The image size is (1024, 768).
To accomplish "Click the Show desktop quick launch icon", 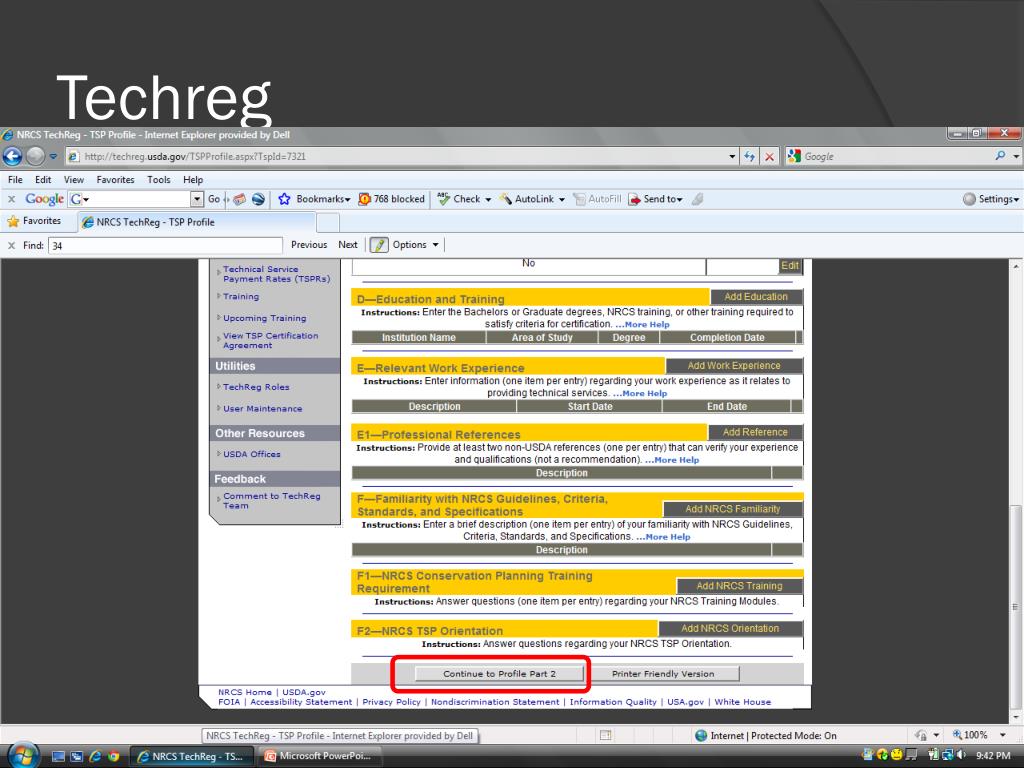I will [58, 756].
